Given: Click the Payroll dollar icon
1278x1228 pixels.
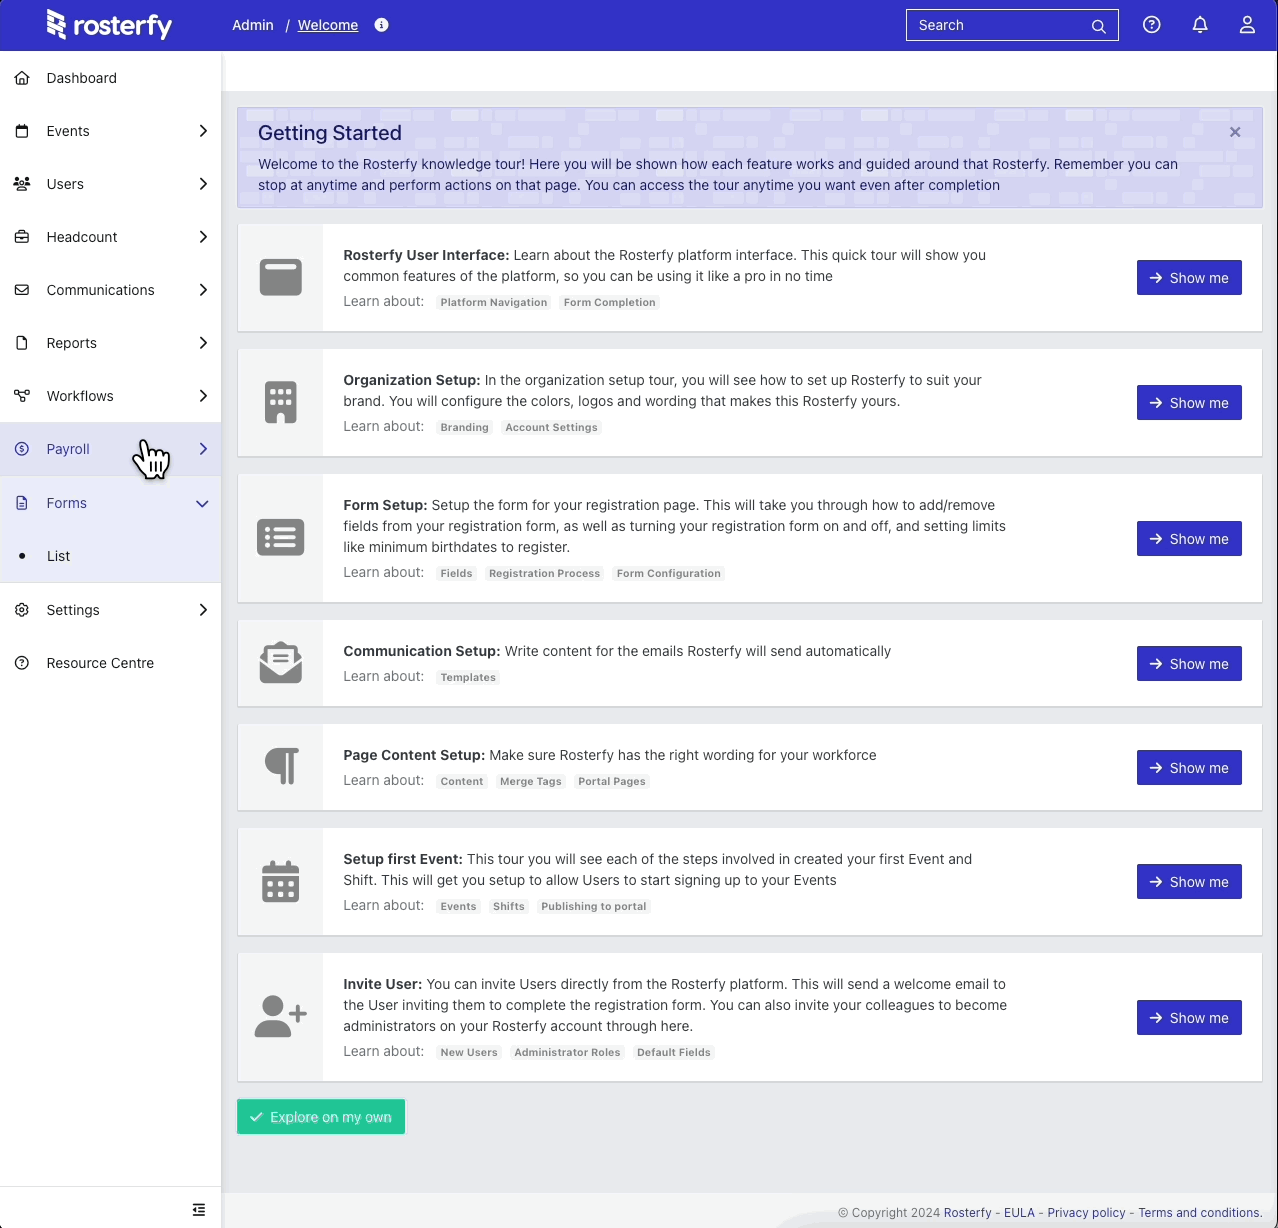Looking at the screenshot, I should [x=22, y=449].
